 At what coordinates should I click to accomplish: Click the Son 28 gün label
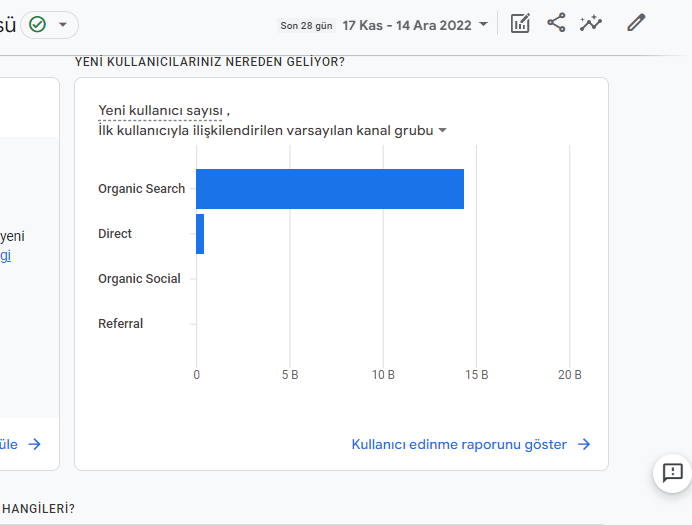point(306,26)
